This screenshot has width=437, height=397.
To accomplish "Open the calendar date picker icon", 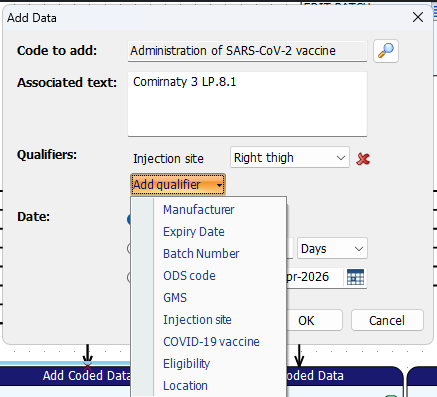I will (355, 277).
